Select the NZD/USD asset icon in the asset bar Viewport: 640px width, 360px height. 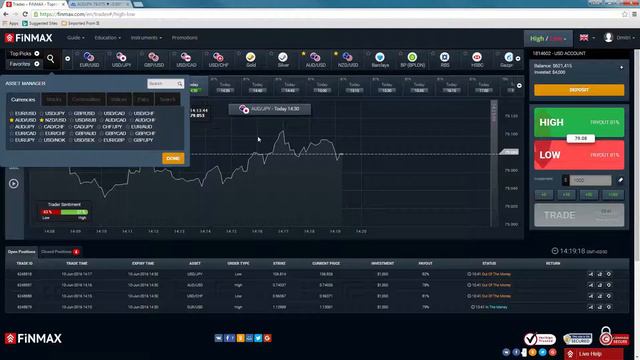point(347,57)
